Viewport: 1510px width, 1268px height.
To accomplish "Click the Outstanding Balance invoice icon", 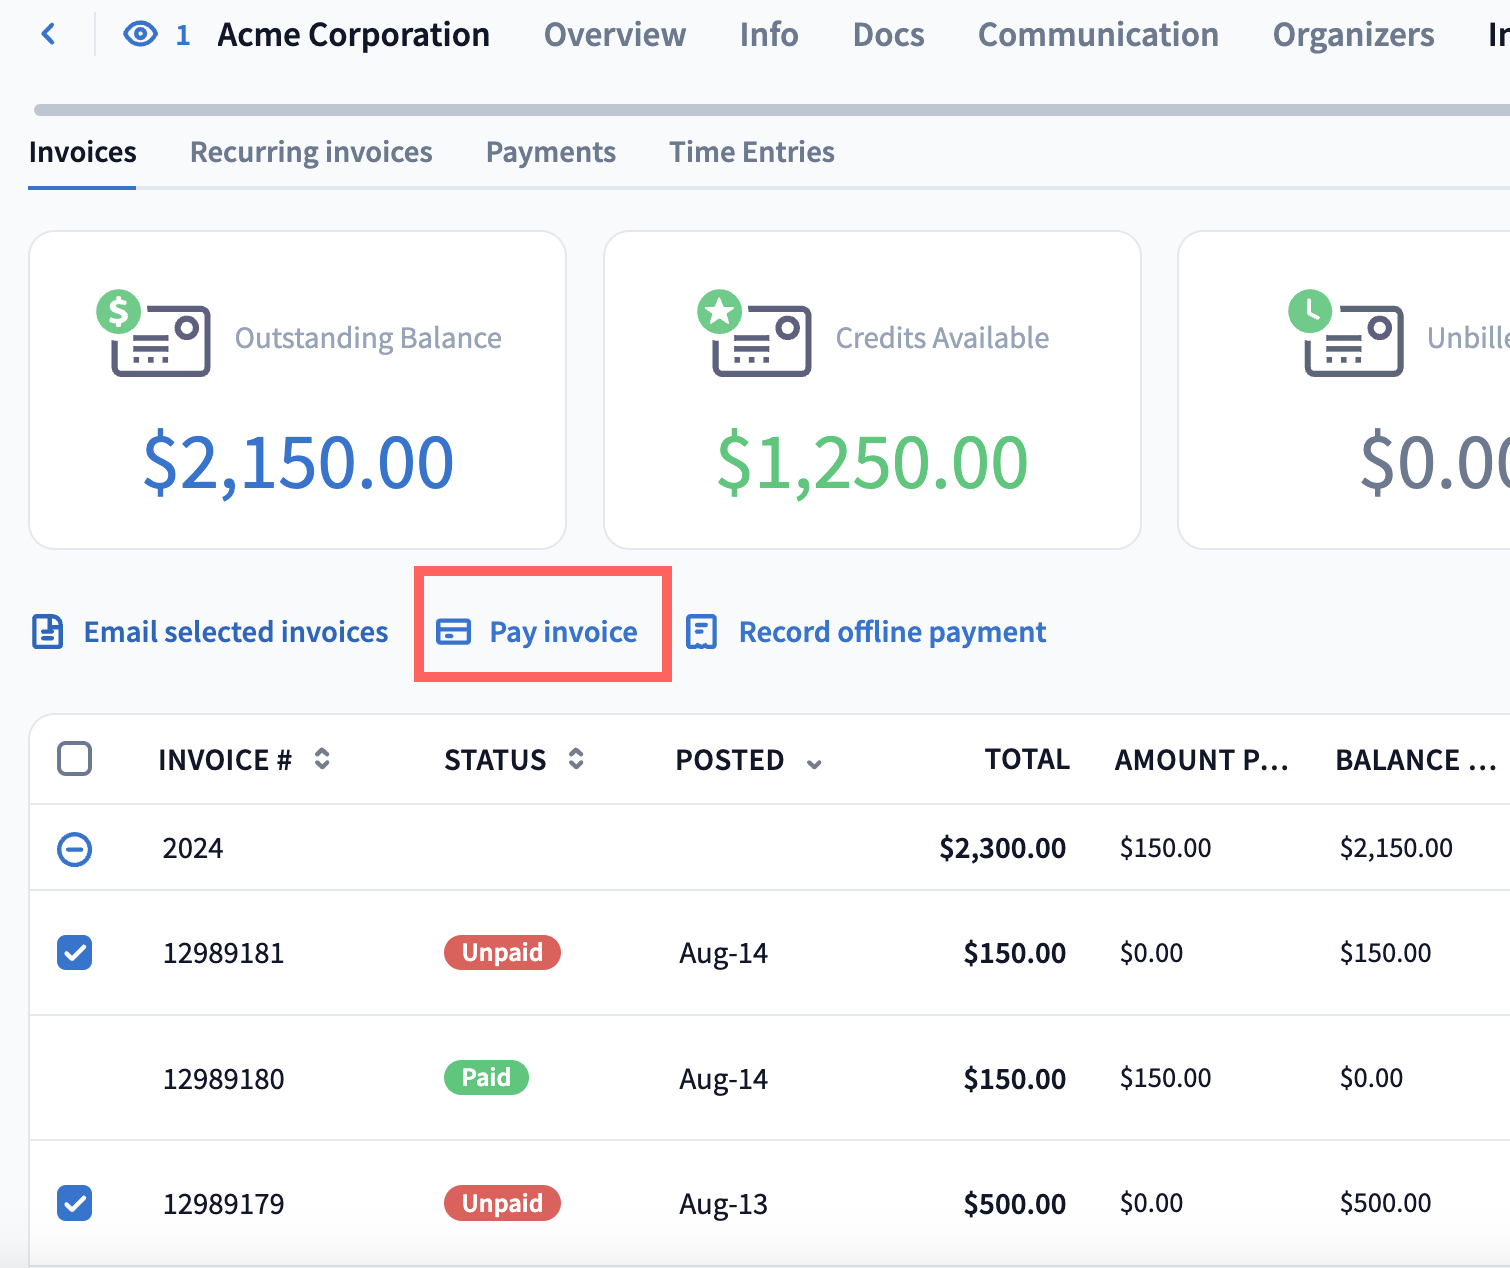I will [155, 337].
